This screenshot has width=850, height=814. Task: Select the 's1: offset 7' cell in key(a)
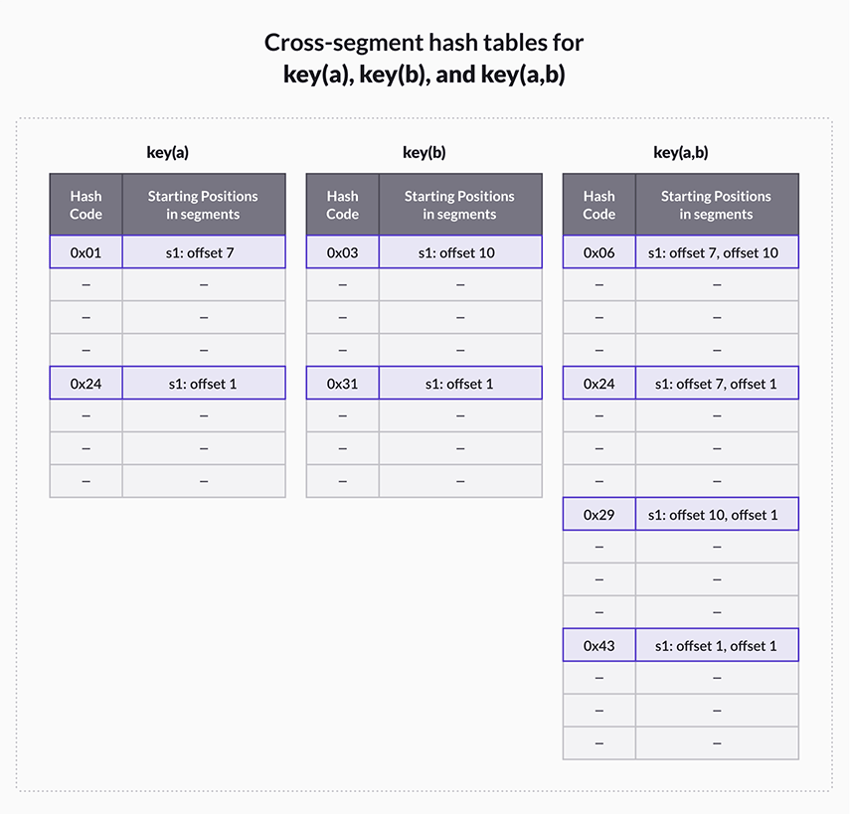[x=203, y=253]
